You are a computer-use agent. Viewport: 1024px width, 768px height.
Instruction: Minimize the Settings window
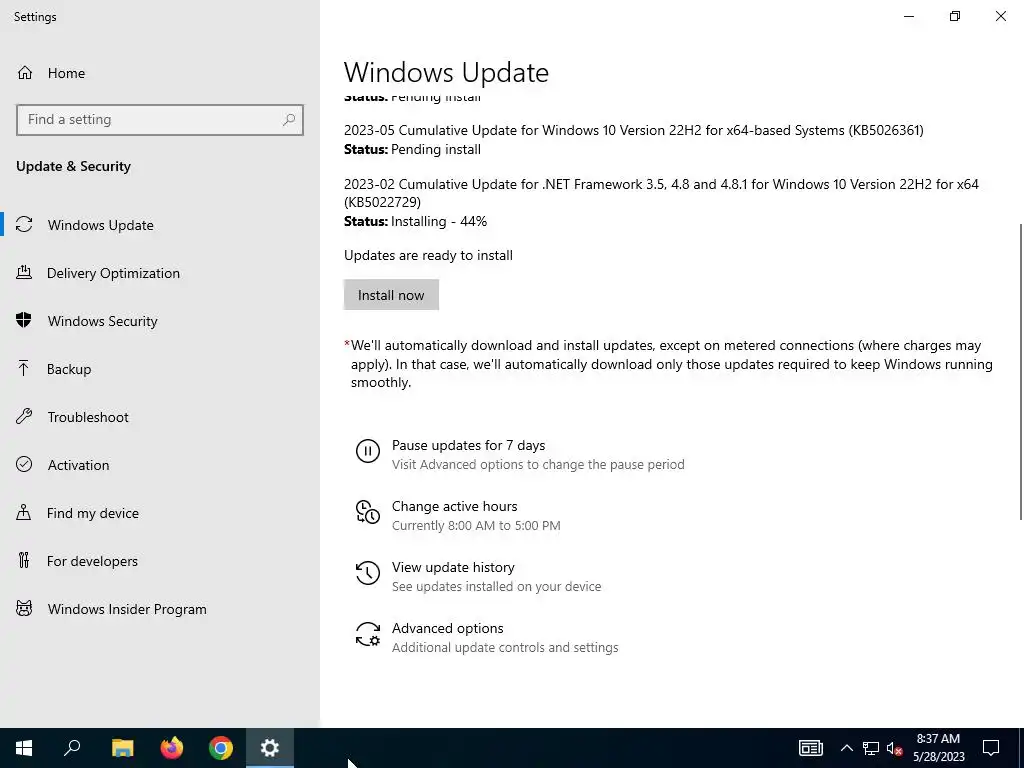908,16
